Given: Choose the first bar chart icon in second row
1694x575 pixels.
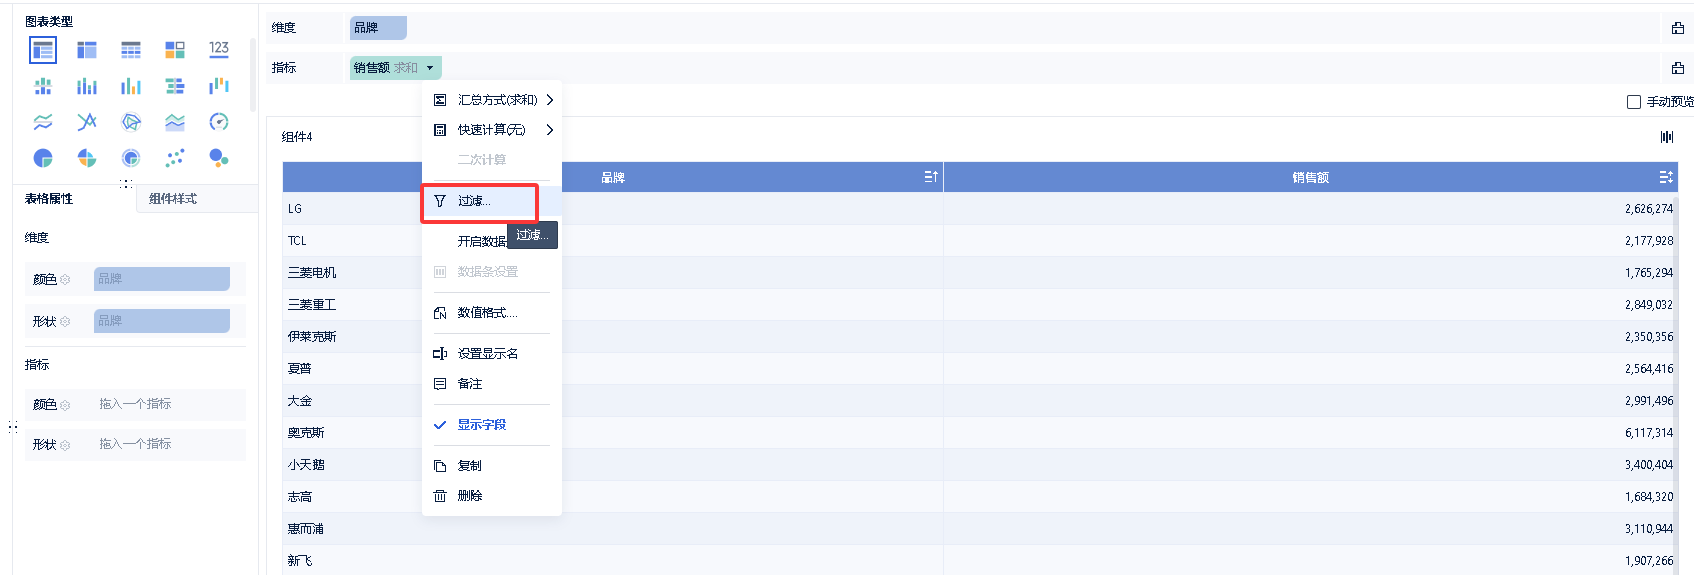Looking at the screenshot, I should point(43,86).
